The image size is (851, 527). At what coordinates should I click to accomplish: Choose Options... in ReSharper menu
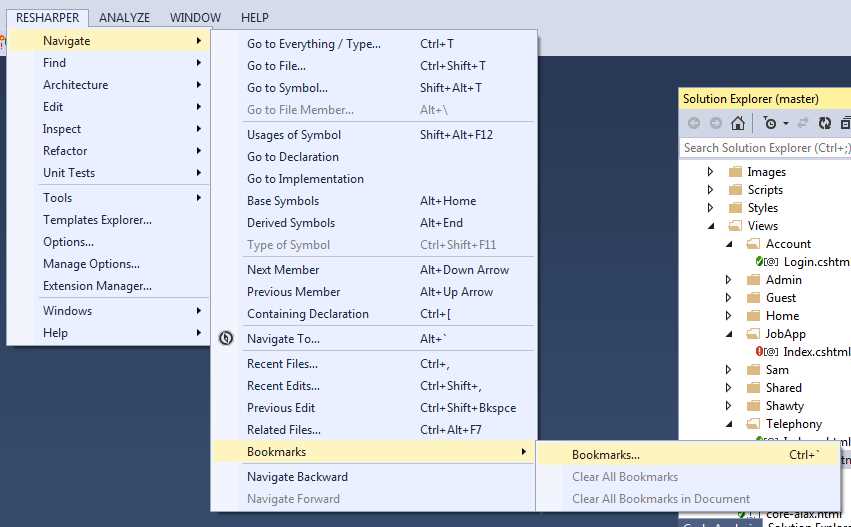coord(109,242)
